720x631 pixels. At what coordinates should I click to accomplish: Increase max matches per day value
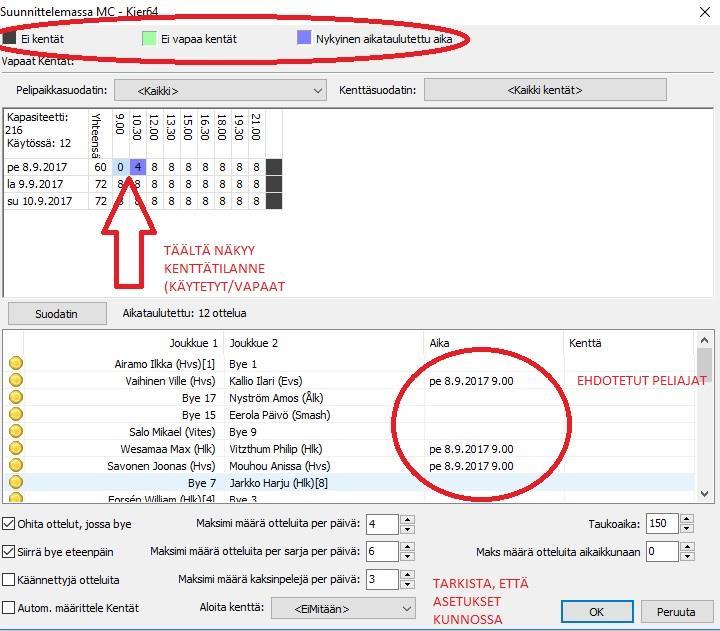tap(407, 519)
